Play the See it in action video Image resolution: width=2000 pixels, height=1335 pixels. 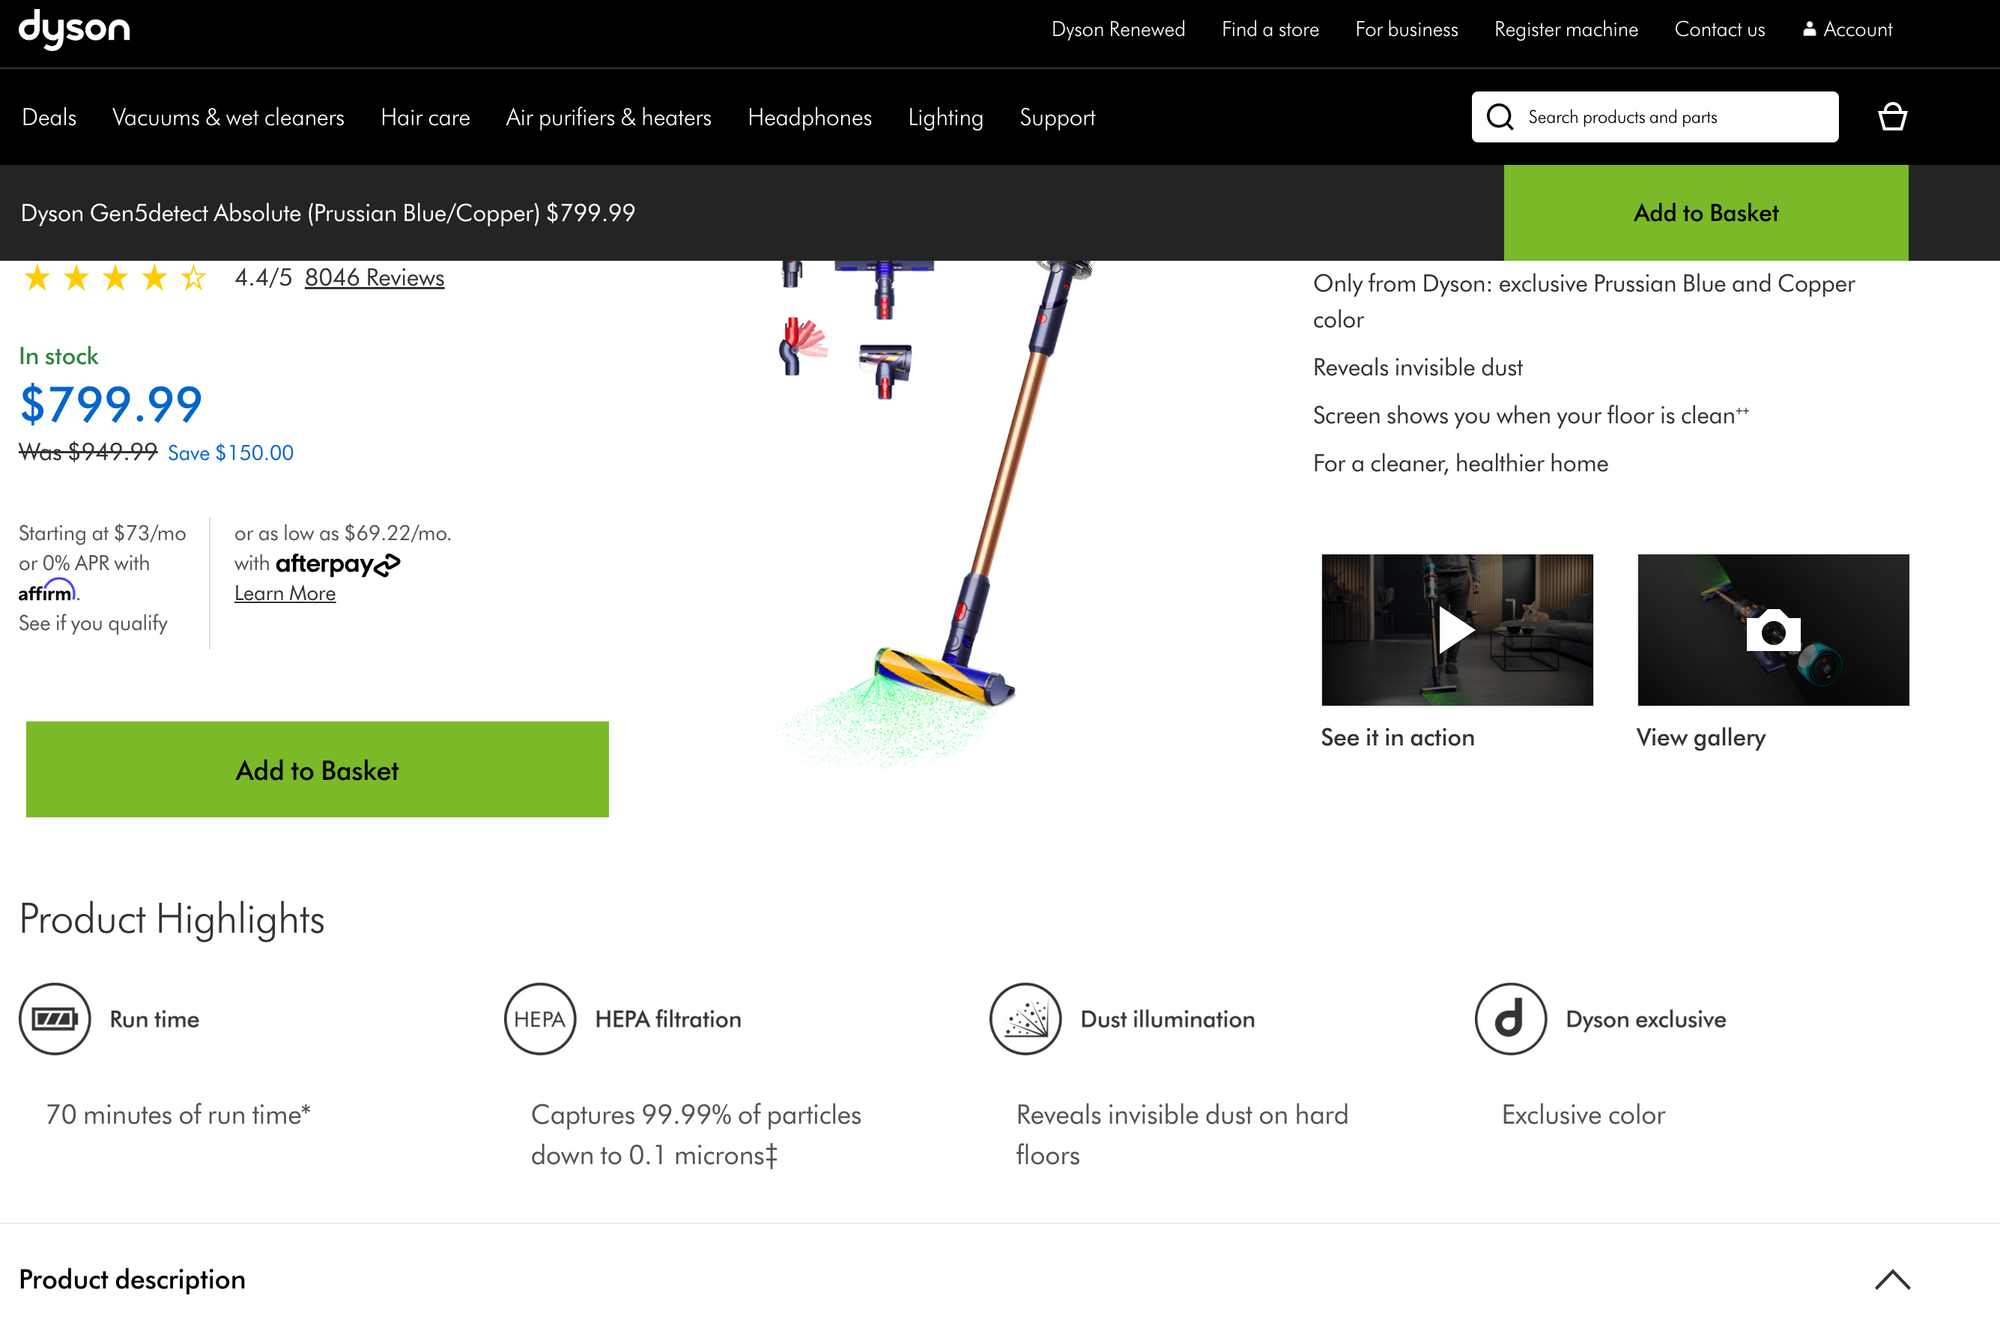[1457, 630]
